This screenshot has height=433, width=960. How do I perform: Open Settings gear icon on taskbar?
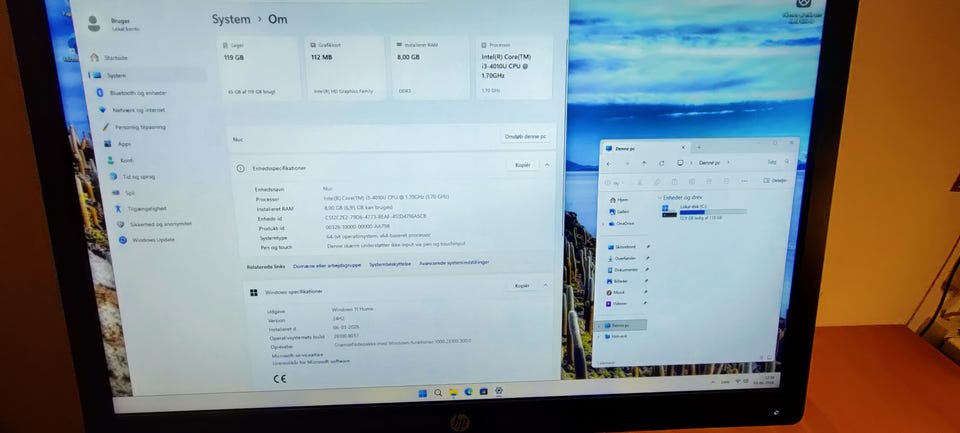click(499, 391)
